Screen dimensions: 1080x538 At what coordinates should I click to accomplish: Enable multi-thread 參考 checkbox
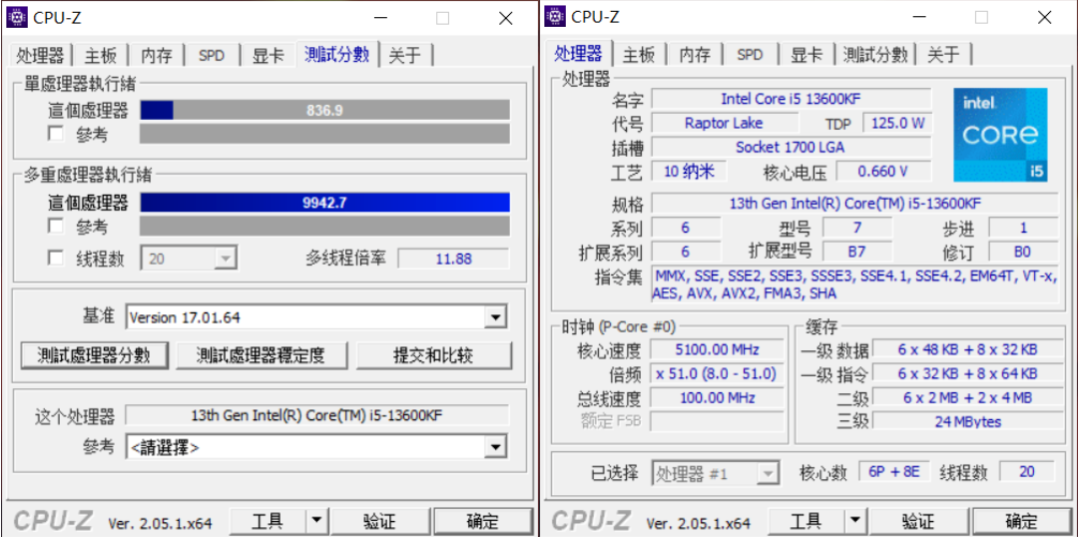point(55,226)
